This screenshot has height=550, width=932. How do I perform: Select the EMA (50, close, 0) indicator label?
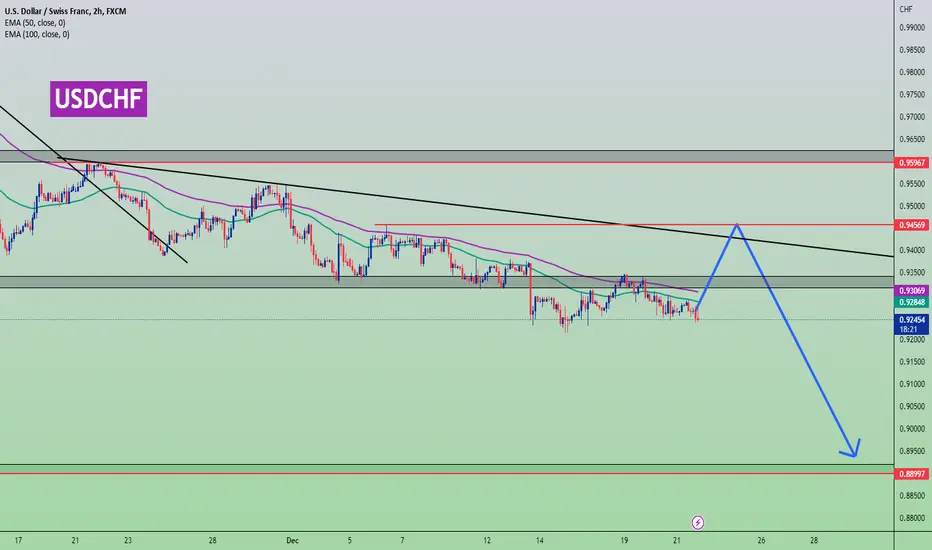point(35,23)
